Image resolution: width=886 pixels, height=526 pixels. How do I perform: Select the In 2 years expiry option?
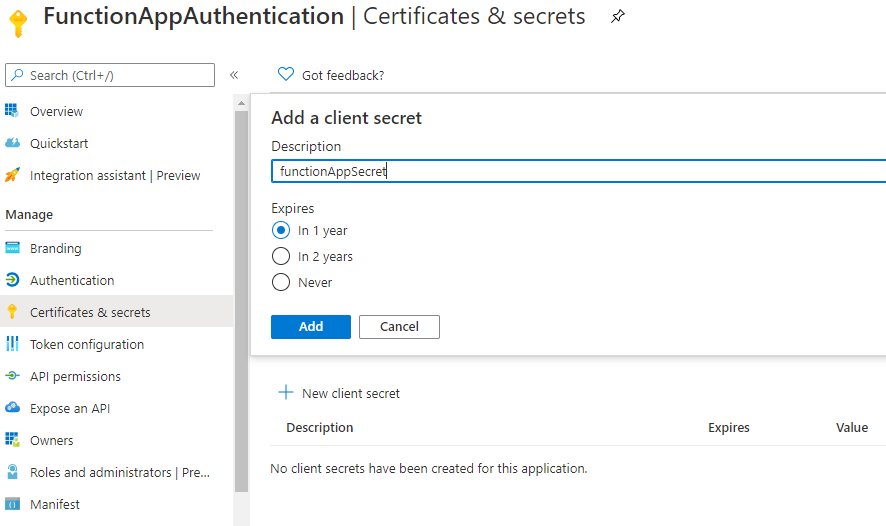pyautogui.click(x=281, y=257)
